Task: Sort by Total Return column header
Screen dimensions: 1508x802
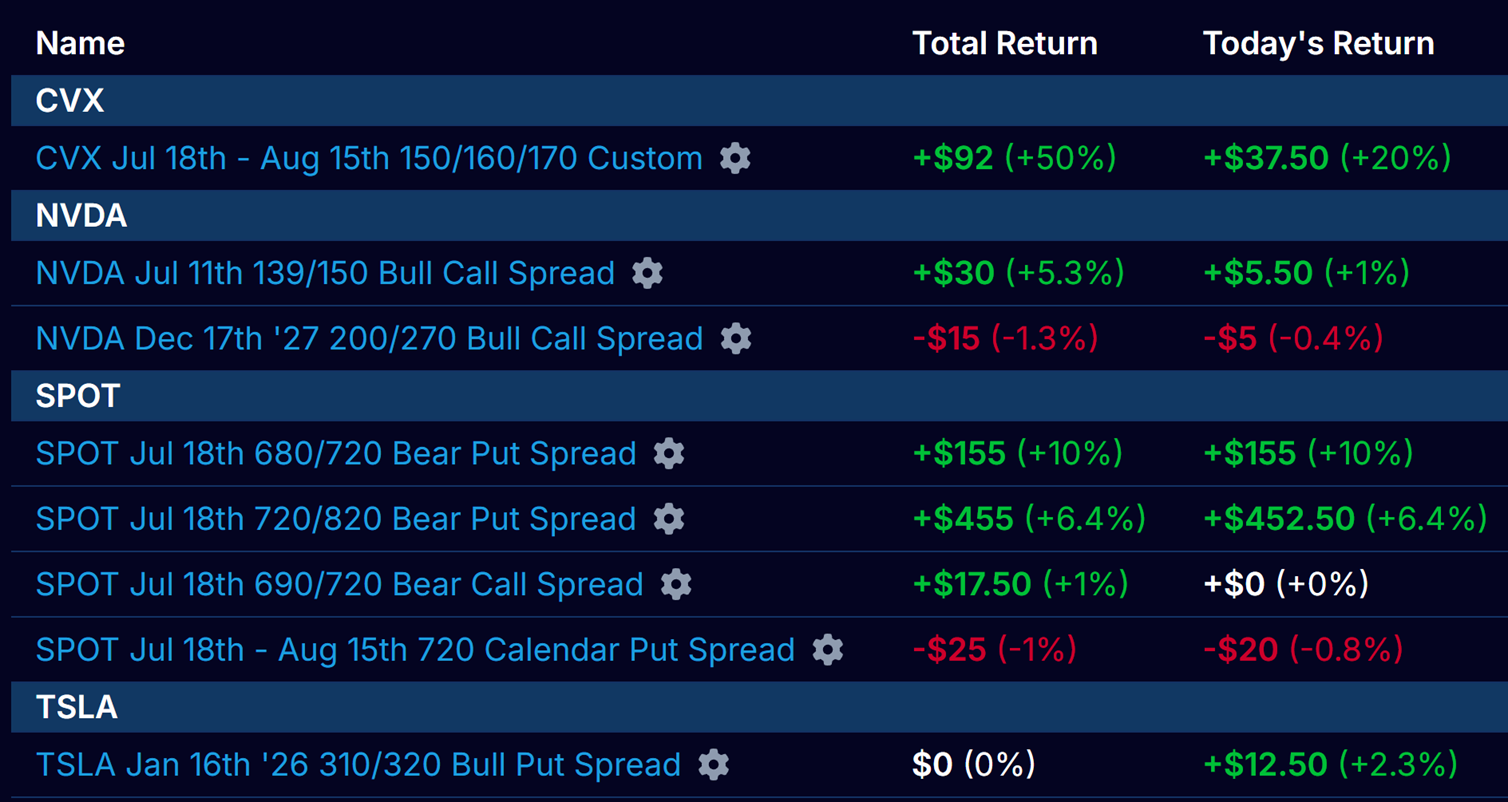Action: coord(1004,43)
